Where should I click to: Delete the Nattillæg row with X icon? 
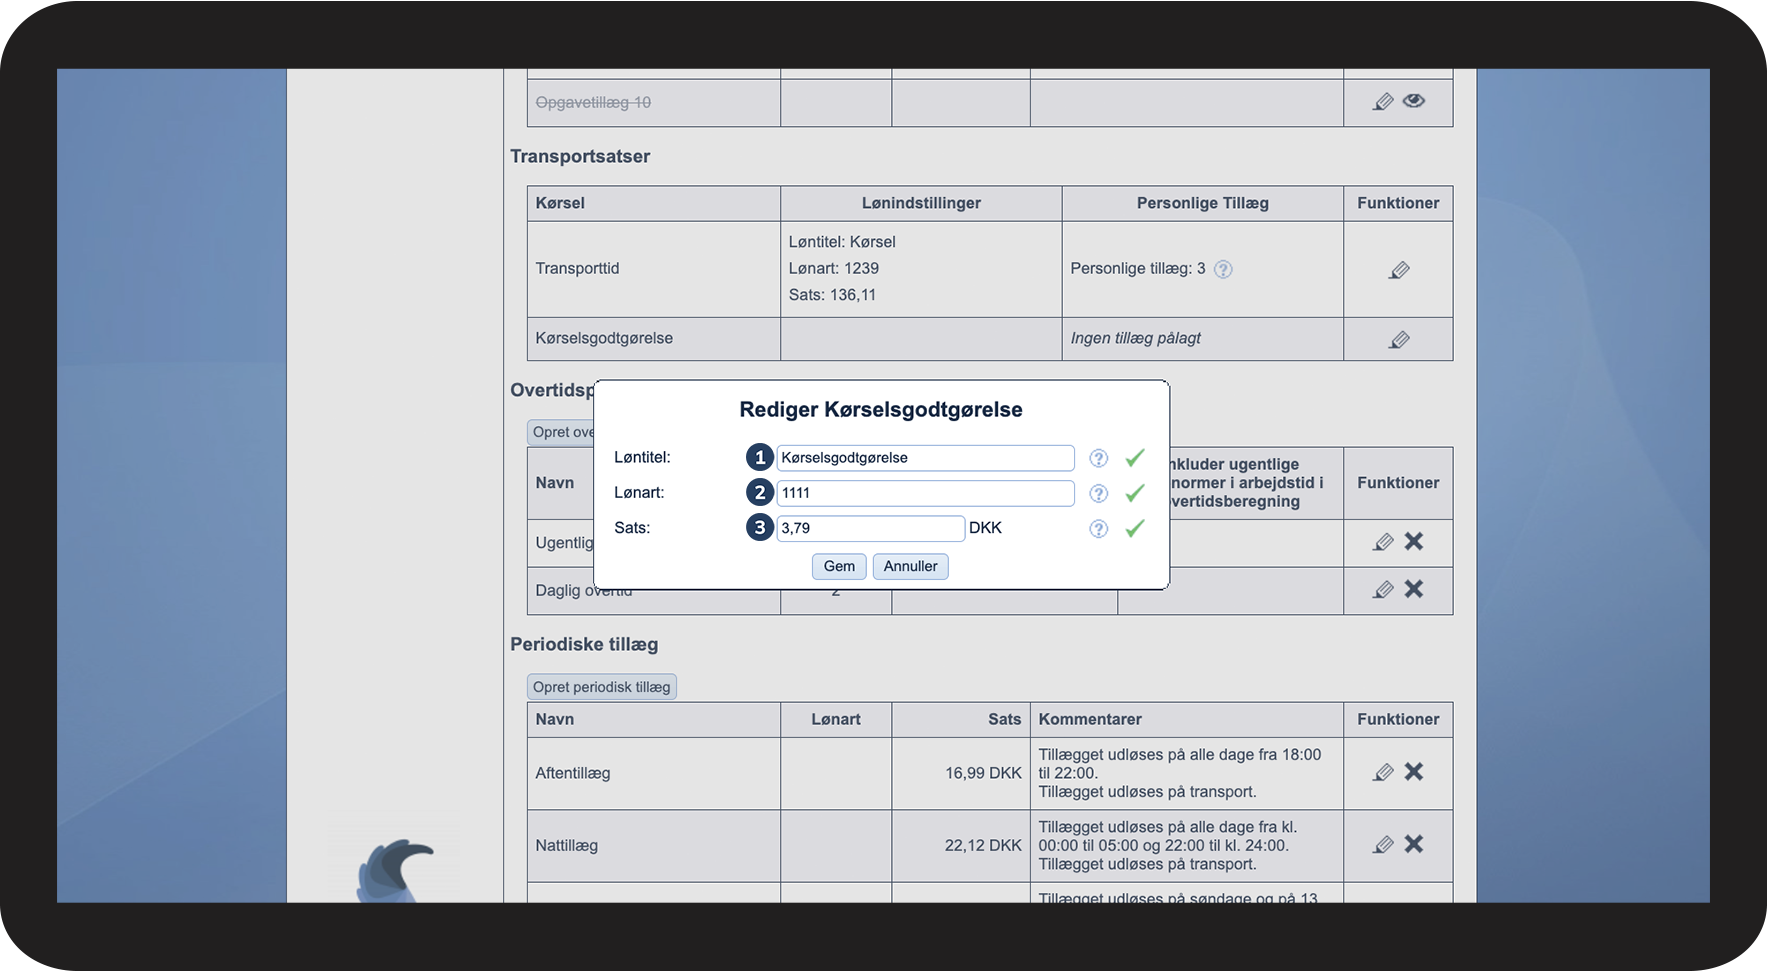click(1413, 844)
